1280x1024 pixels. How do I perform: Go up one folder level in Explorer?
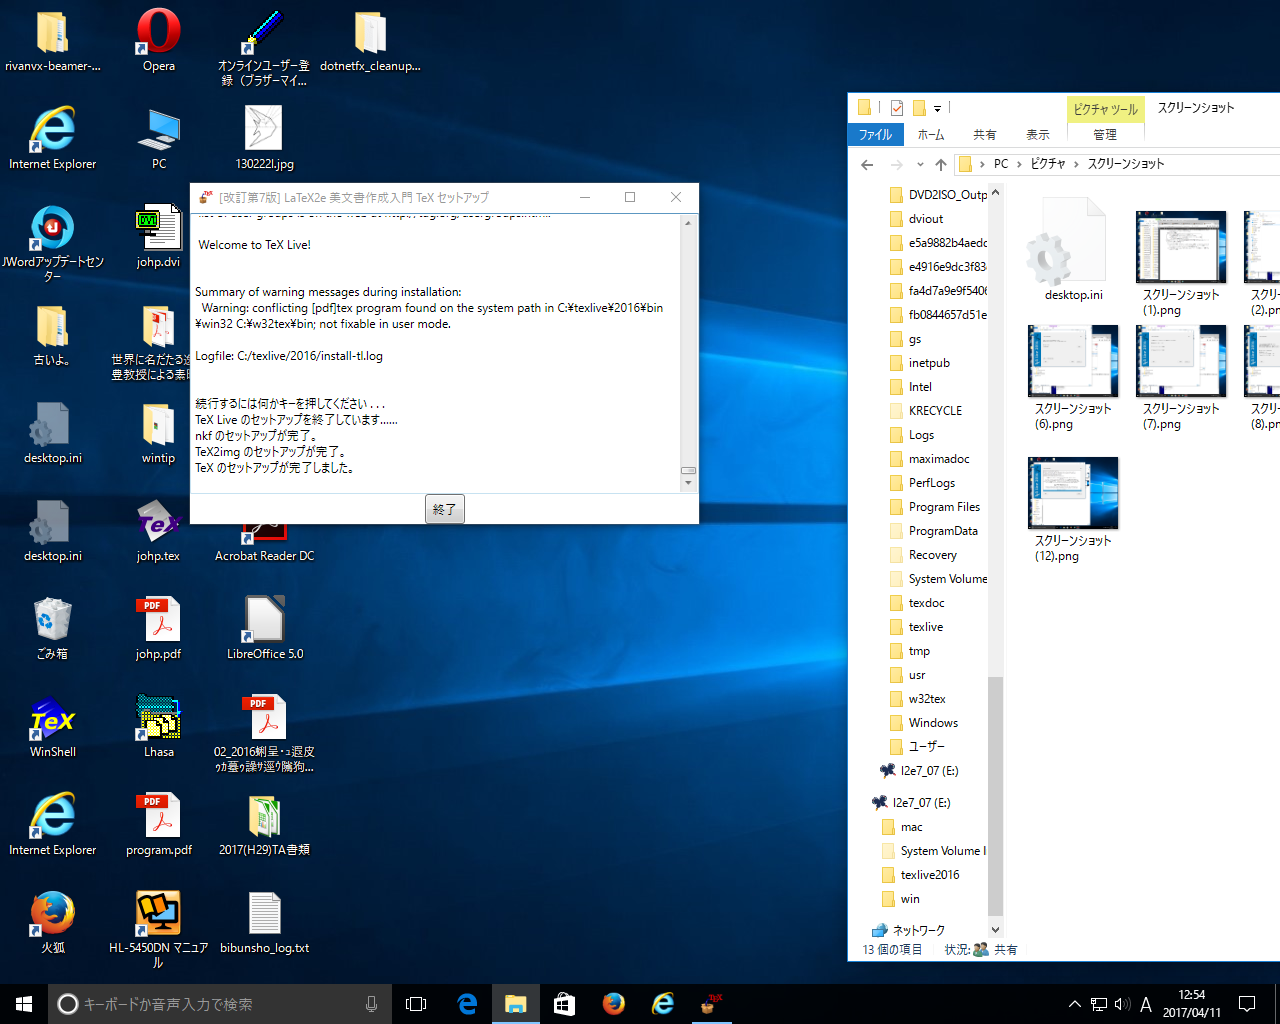coord(940,164)
